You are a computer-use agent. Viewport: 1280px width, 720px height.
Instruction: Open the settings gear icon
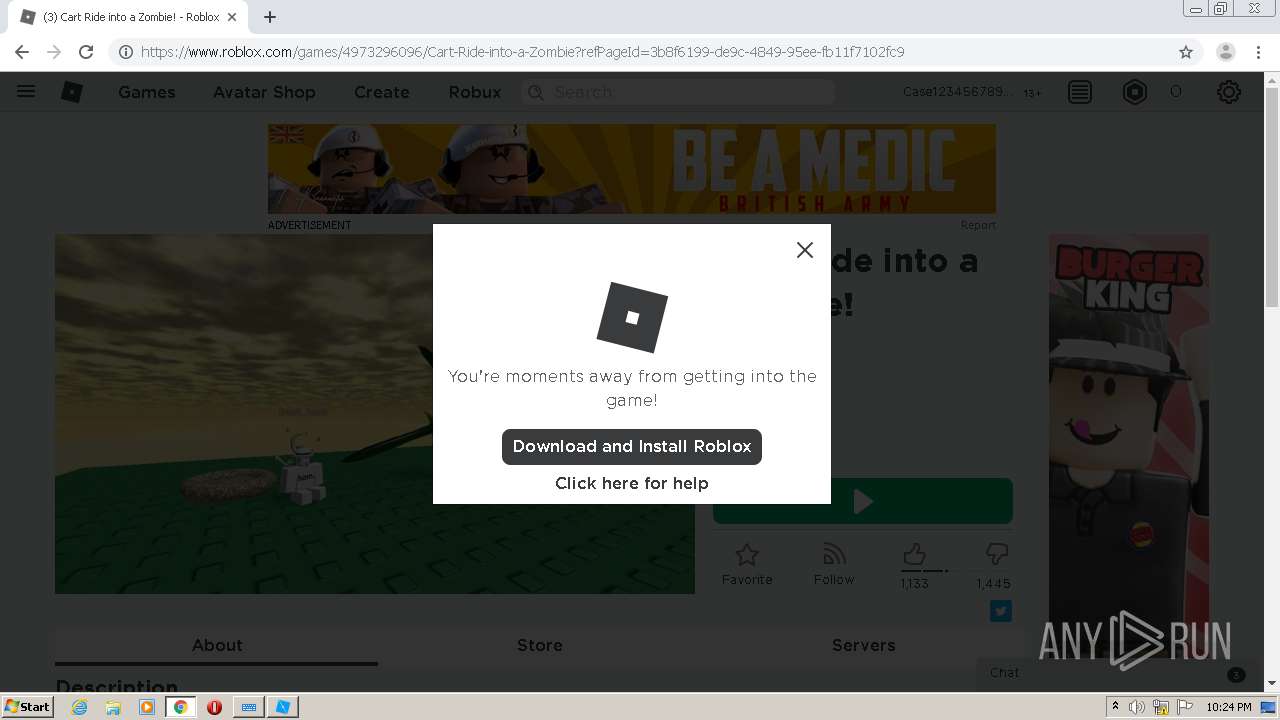tap(1229, 92)
